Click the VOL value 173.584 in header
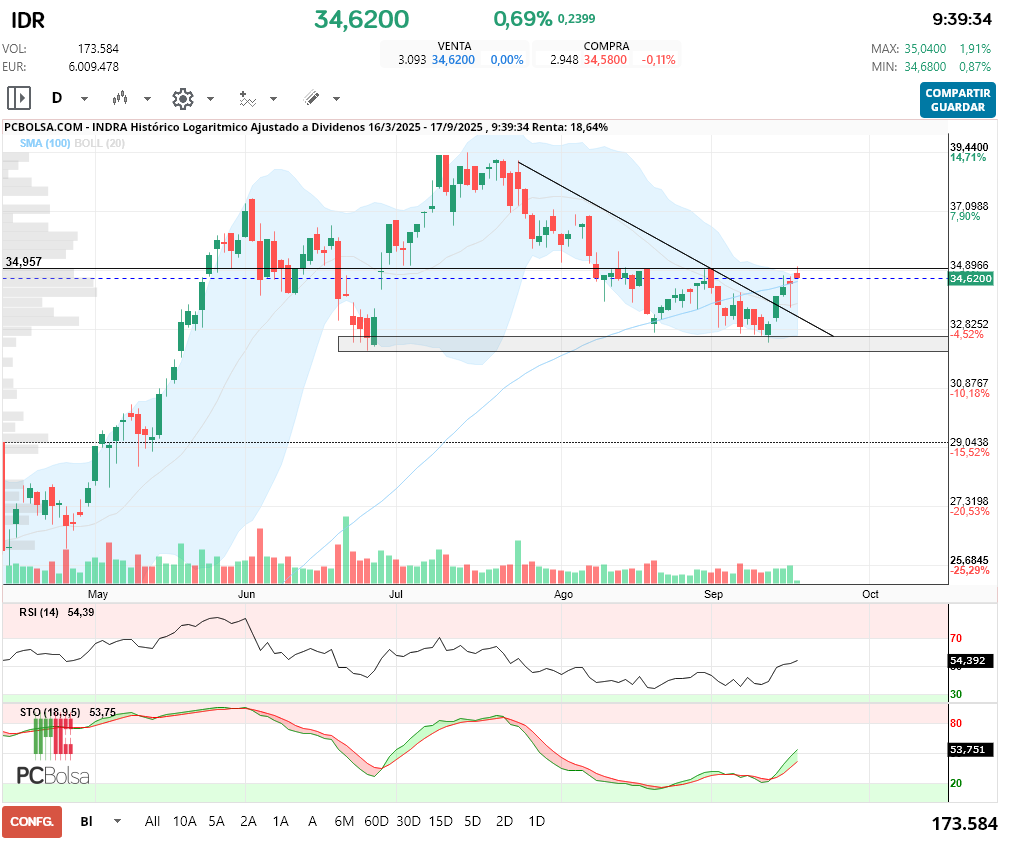This screenshot has height=843, width=1011. [99, 49]
